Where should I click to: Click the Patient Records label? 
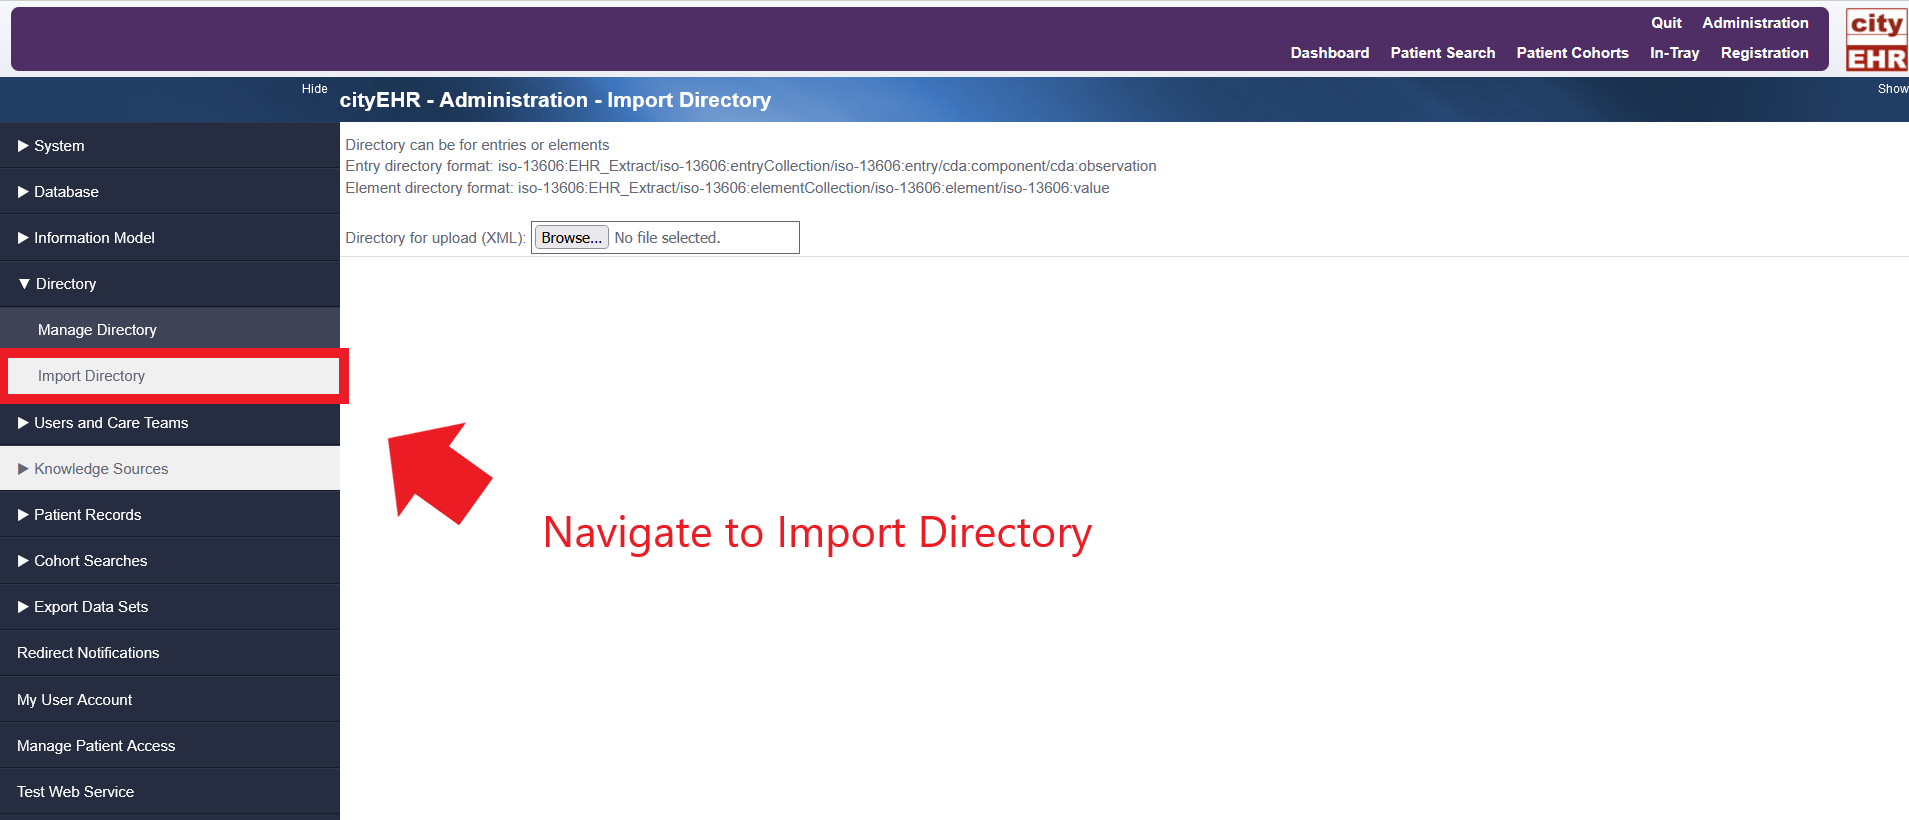point(88,515)
